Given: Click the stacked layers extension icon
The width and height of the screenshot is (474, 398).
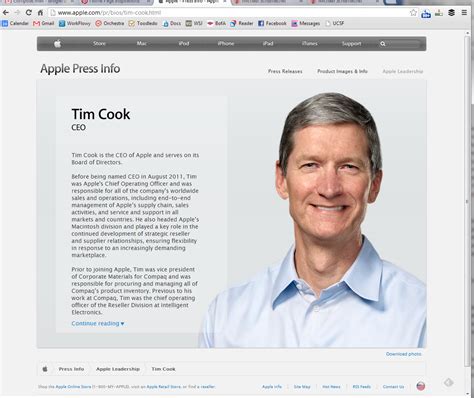Looking at the screenshot, I should 451,13.
